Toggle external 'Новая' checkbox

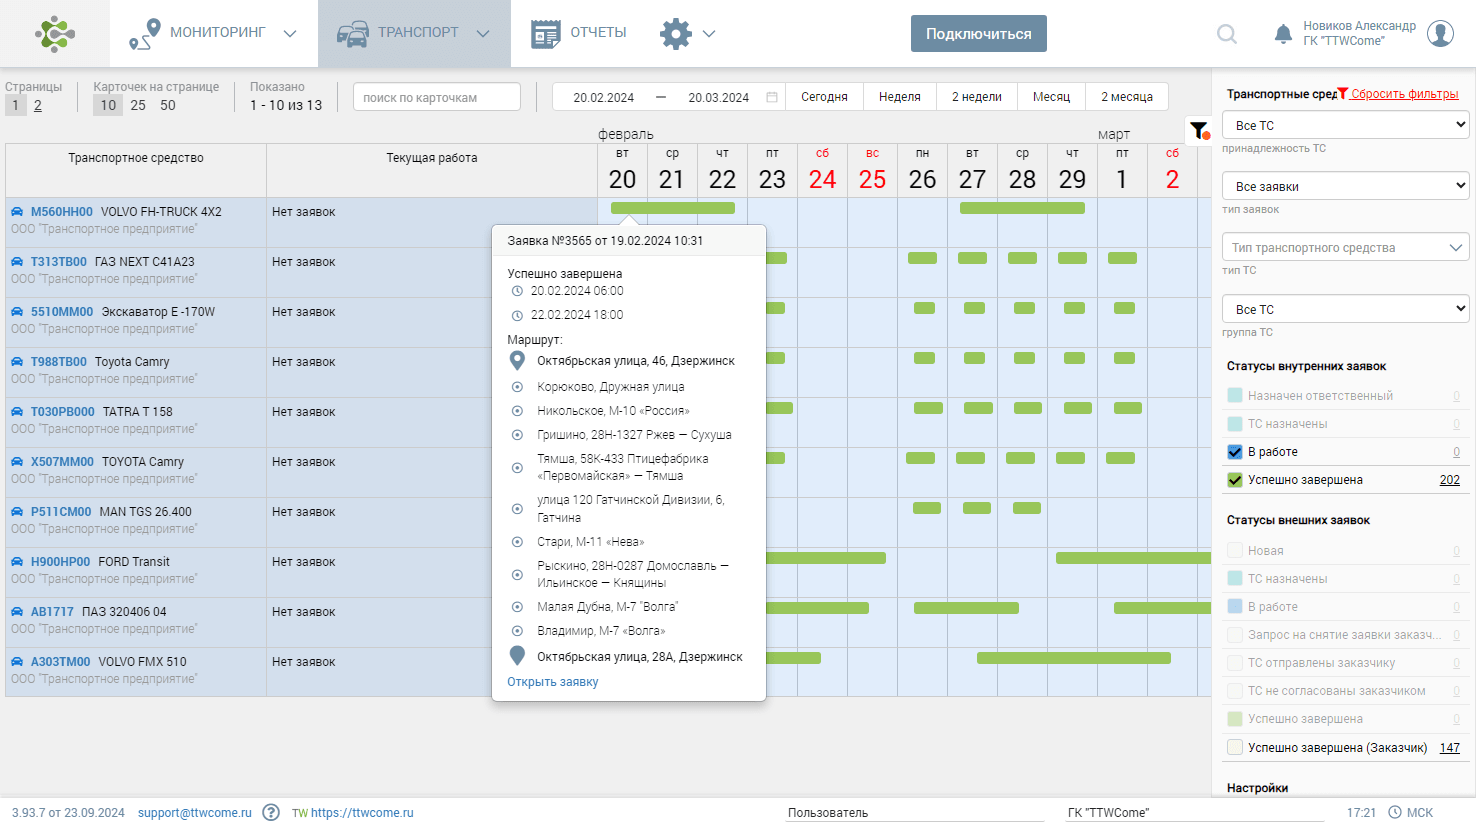pos(1235,551)
